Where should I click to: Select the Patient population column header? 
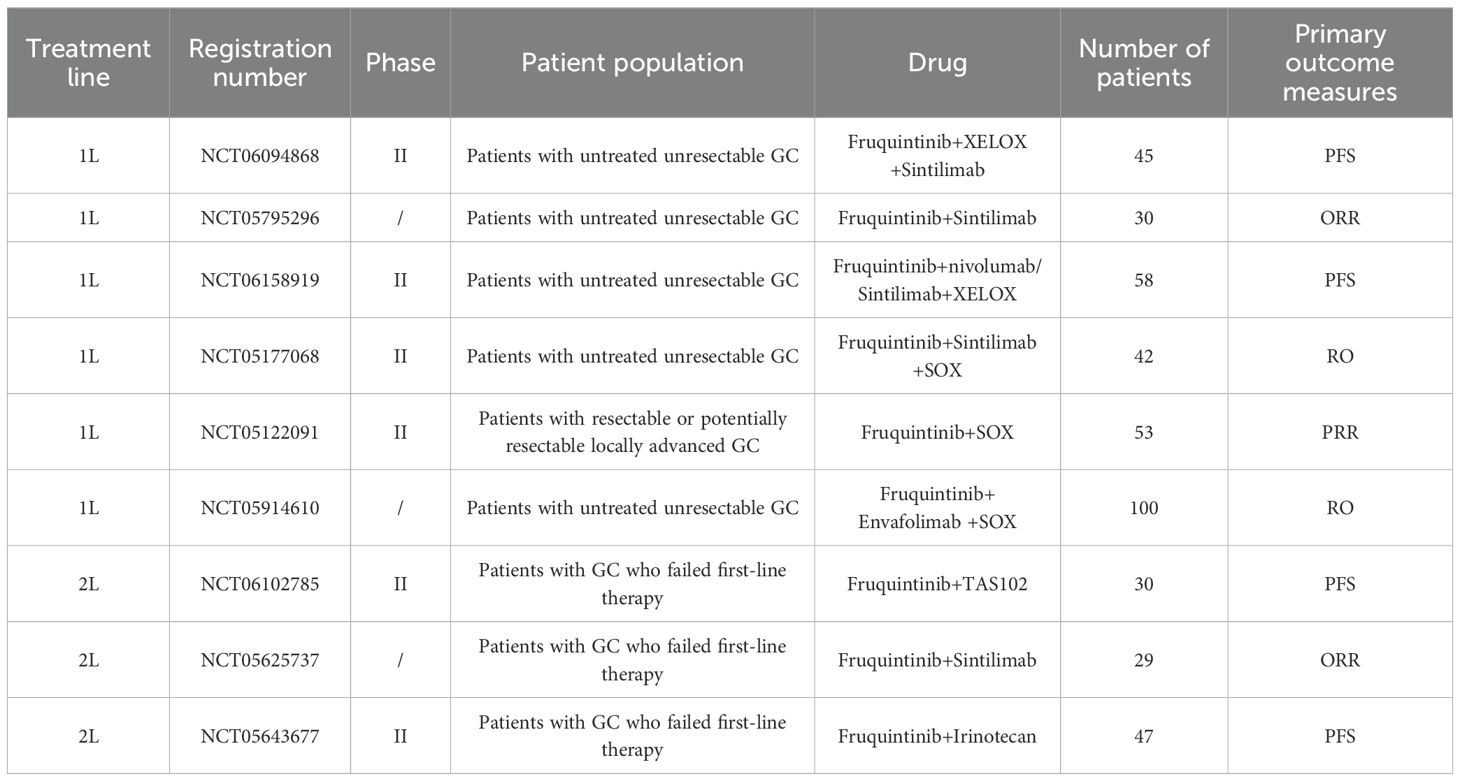(632, 62)
